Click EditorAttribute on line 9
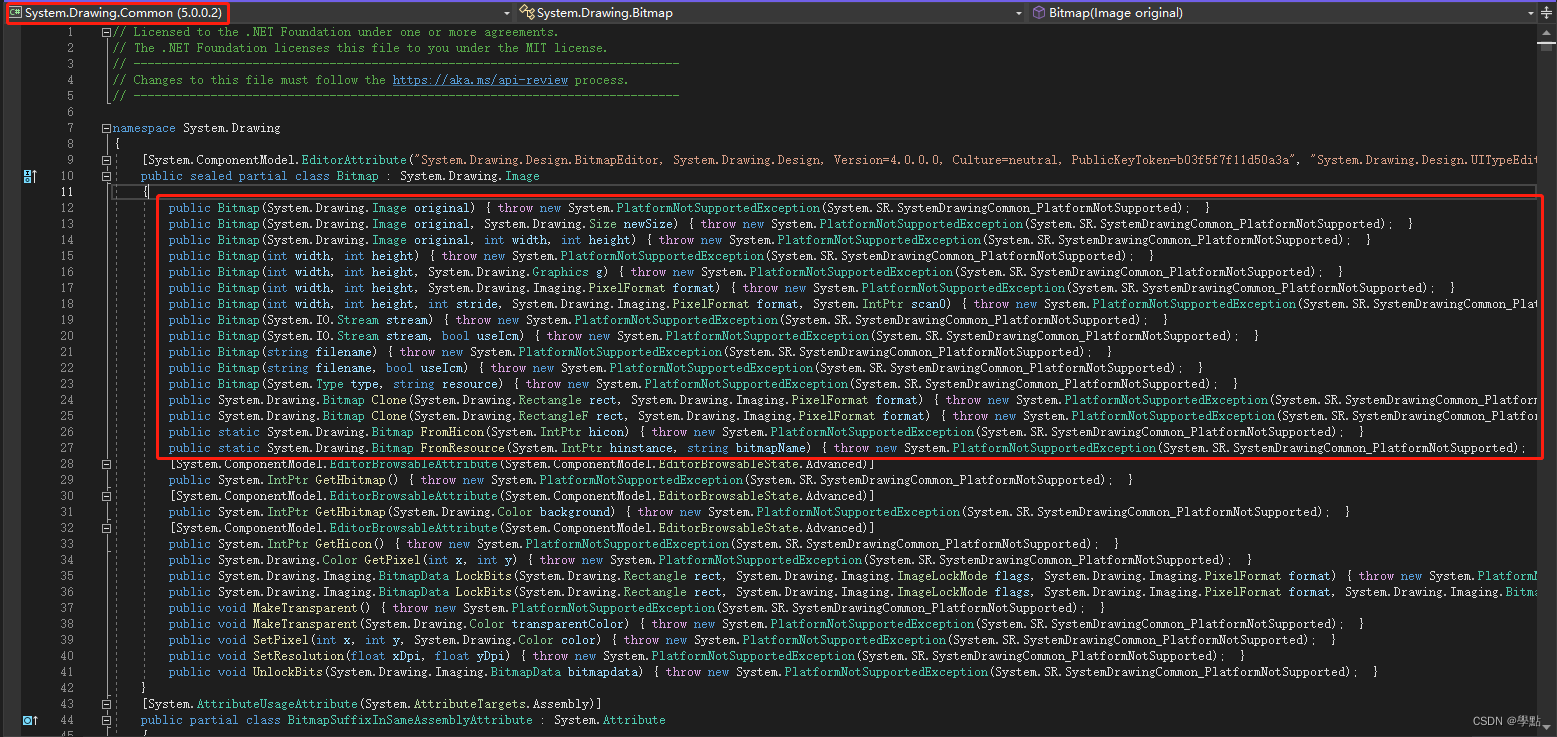Screen dimensions: 1557x737 [356, 160]
